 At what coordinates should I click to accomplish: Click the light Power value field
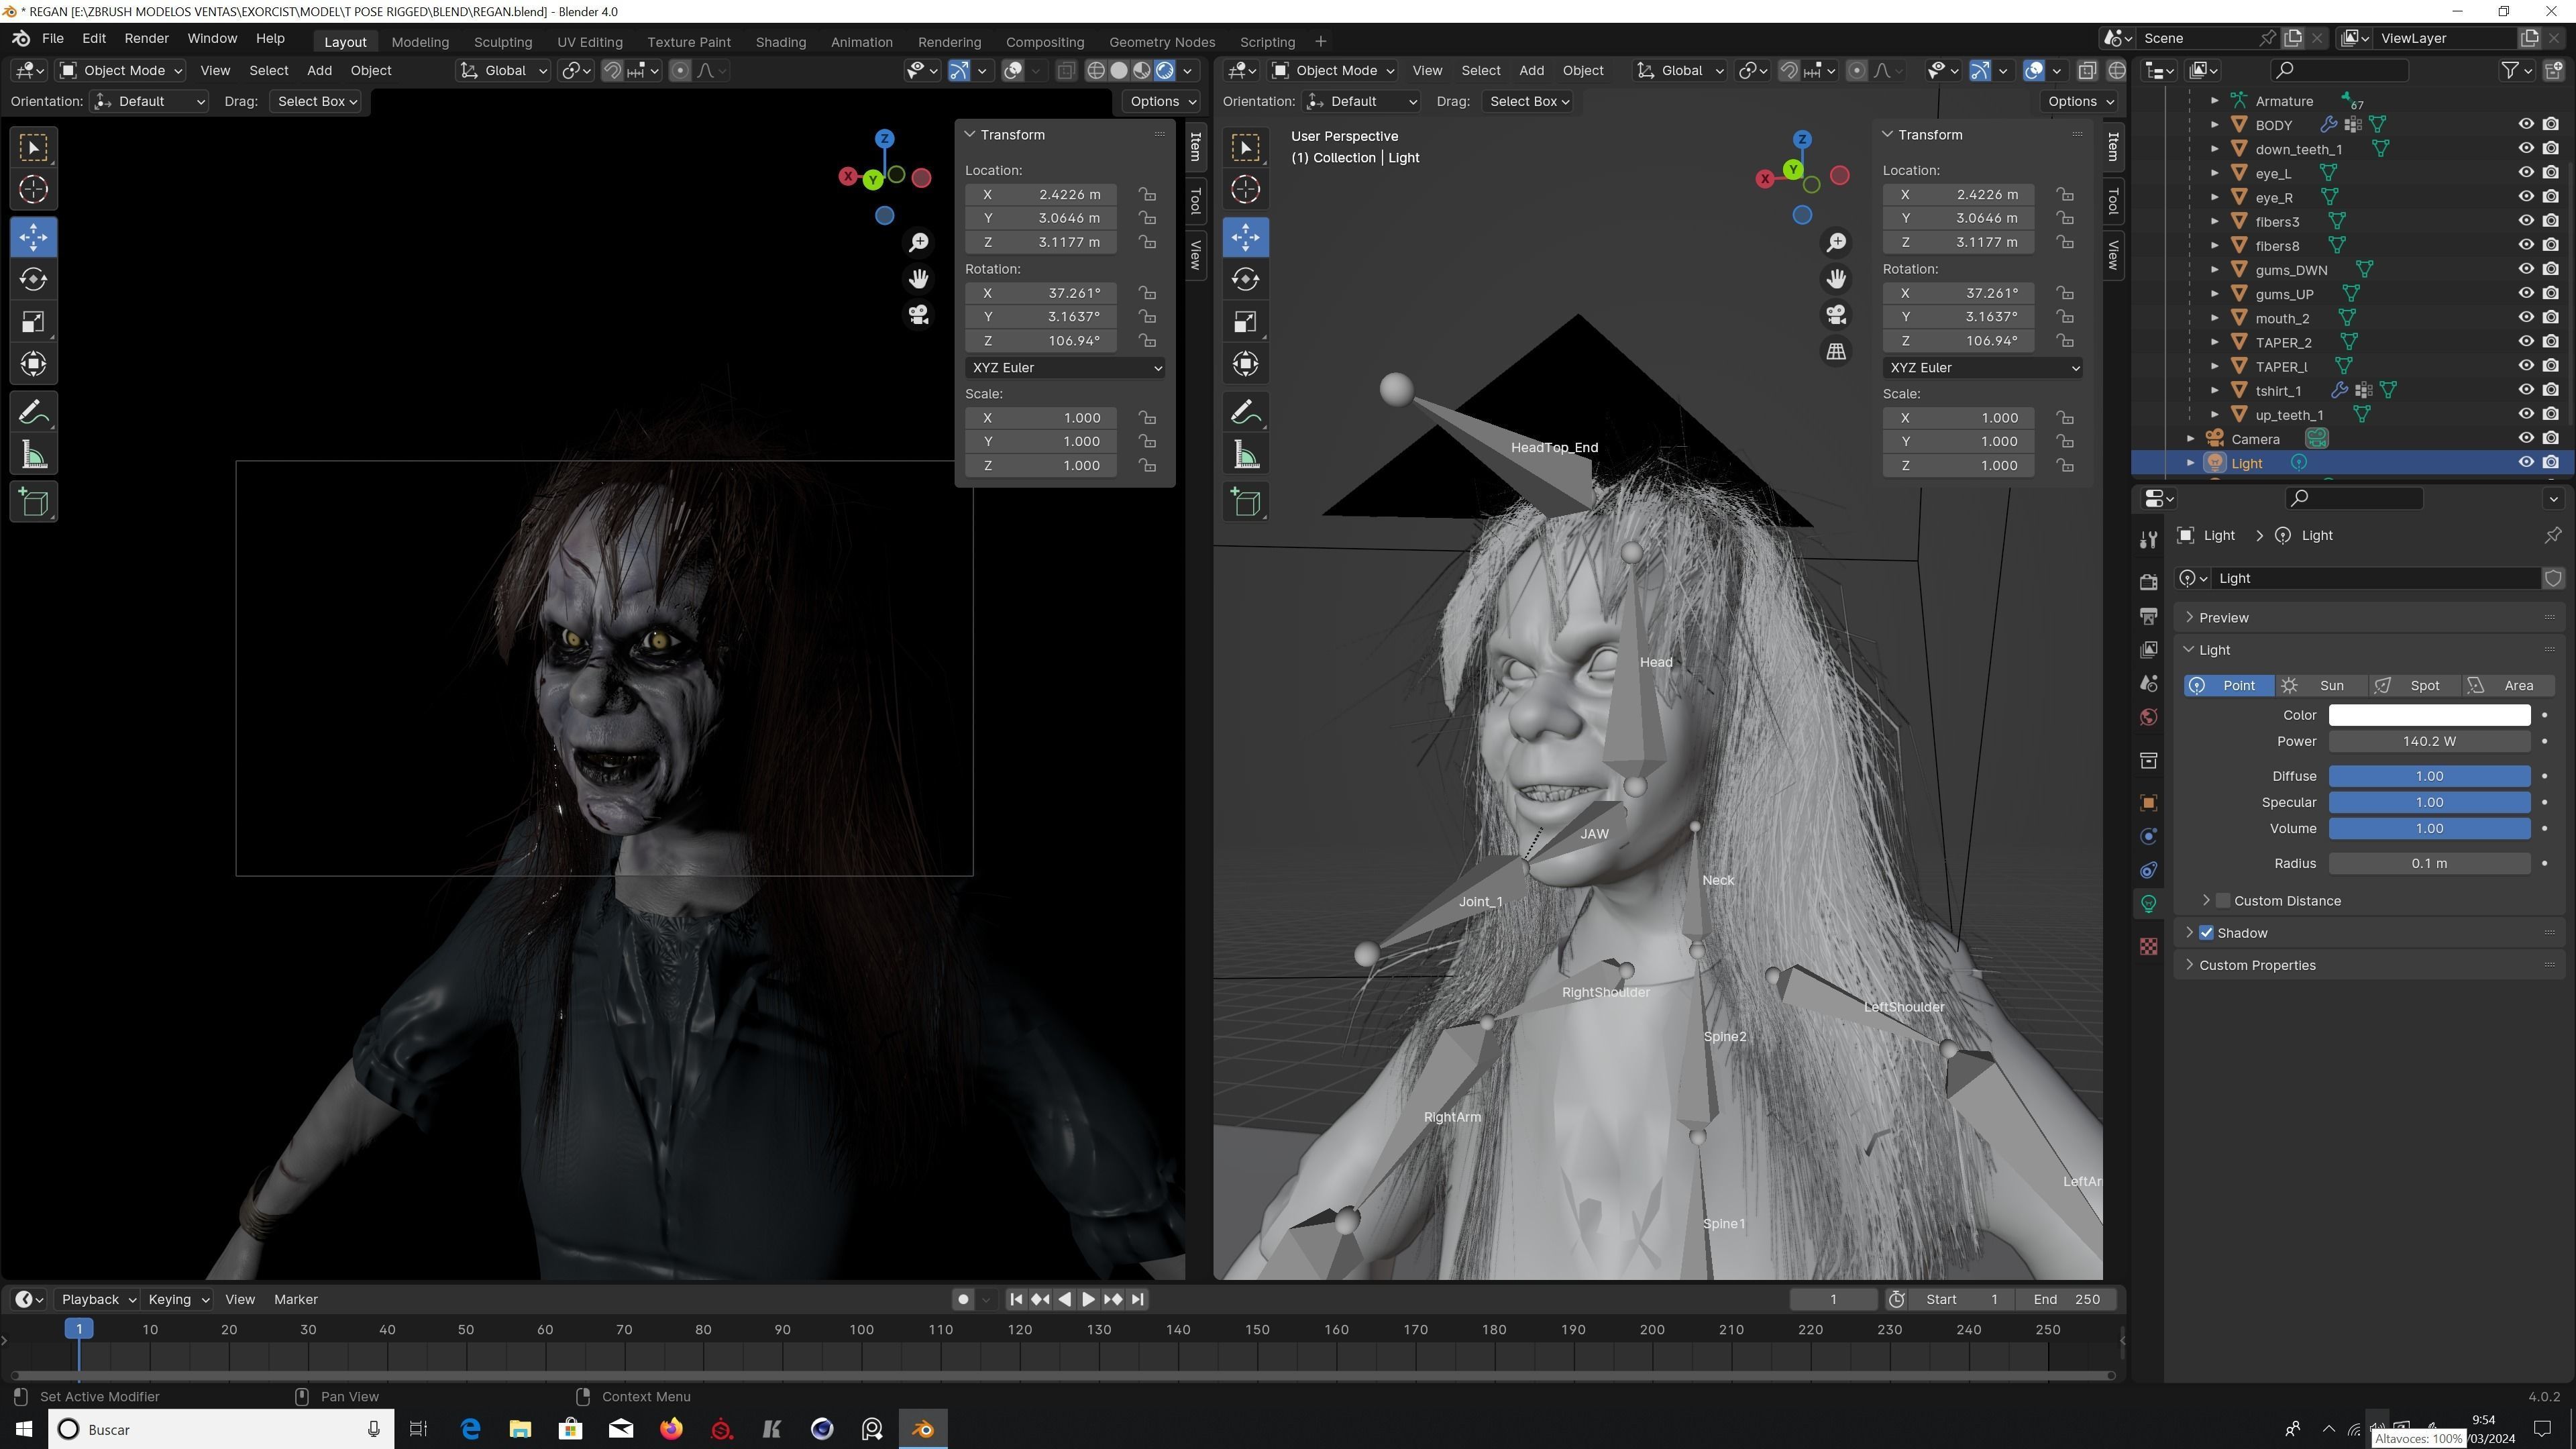(2429, 742)
